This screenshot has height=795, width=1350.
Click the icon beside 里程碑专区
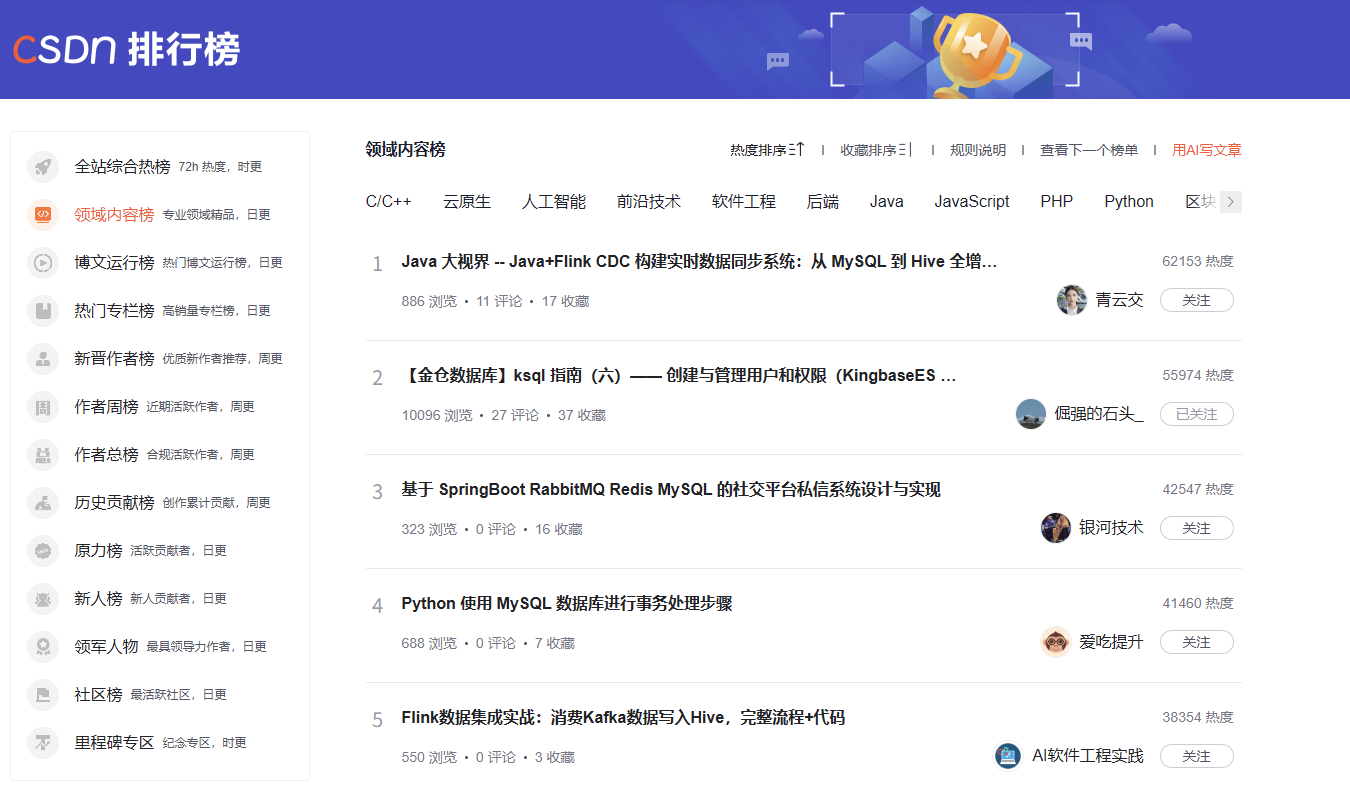[x=43, y=743]
